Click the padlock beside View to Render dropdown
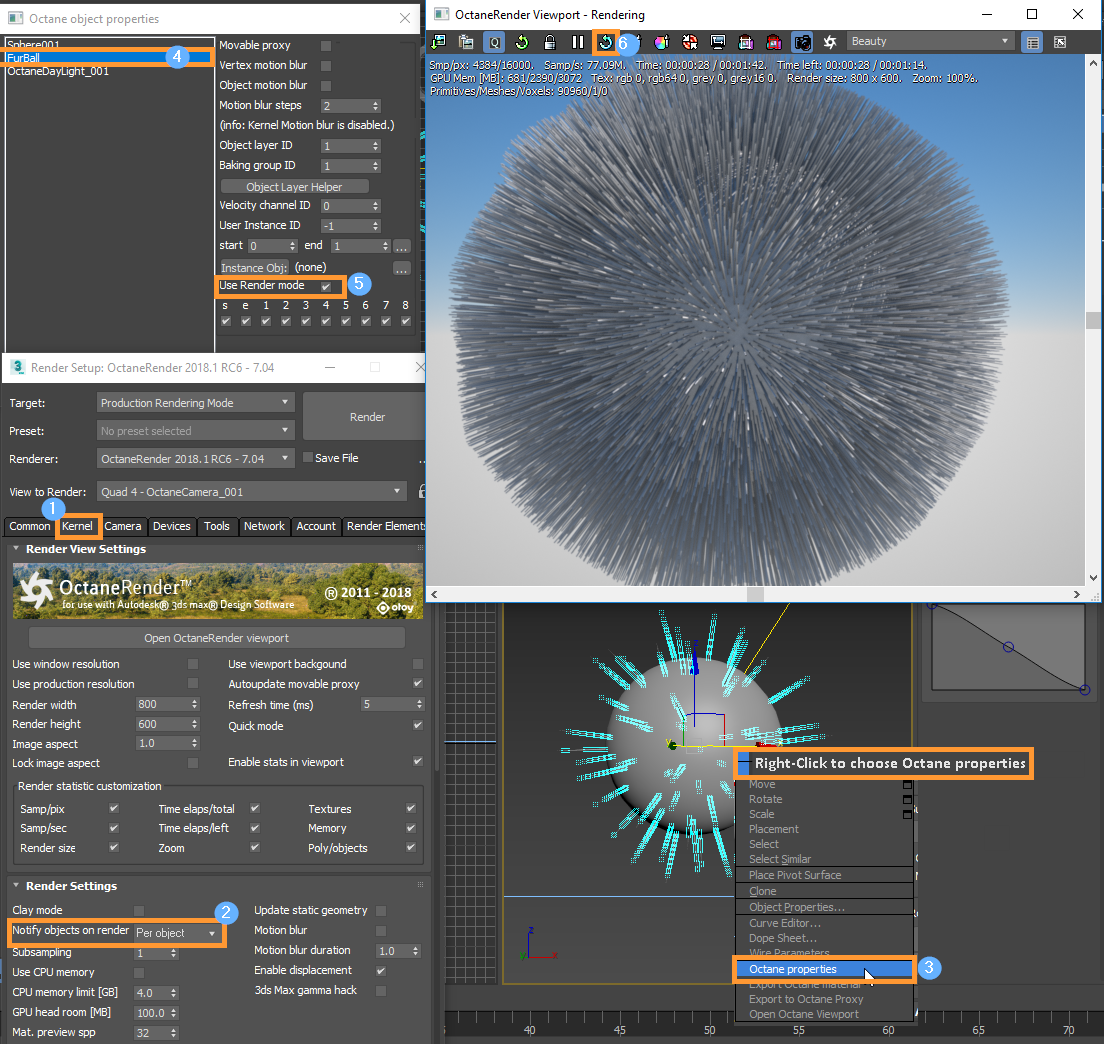The height and width of the screenshot is (1044, 1104). pyautogui.click(x=422, y=491)
